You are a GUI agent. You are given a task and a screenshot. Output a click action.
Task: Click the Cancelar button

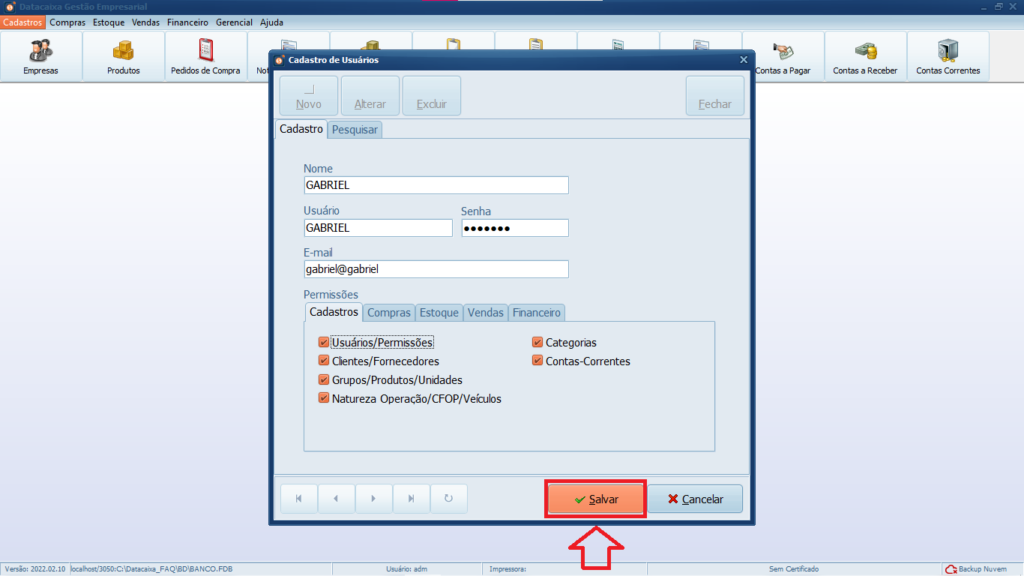point(695,499)
